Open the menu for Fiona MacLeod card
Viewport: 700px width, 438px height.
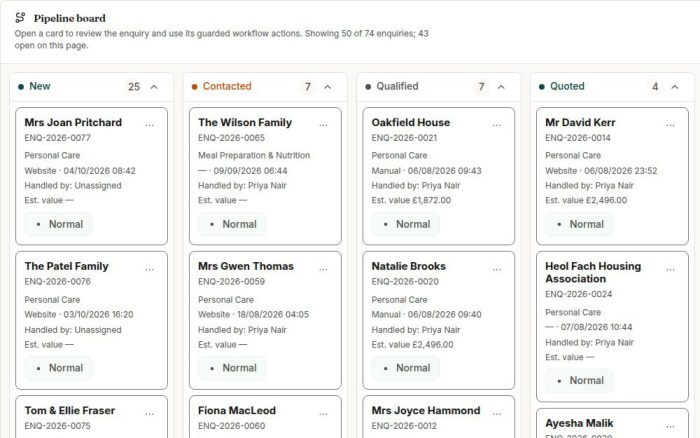tap(323, 413)
